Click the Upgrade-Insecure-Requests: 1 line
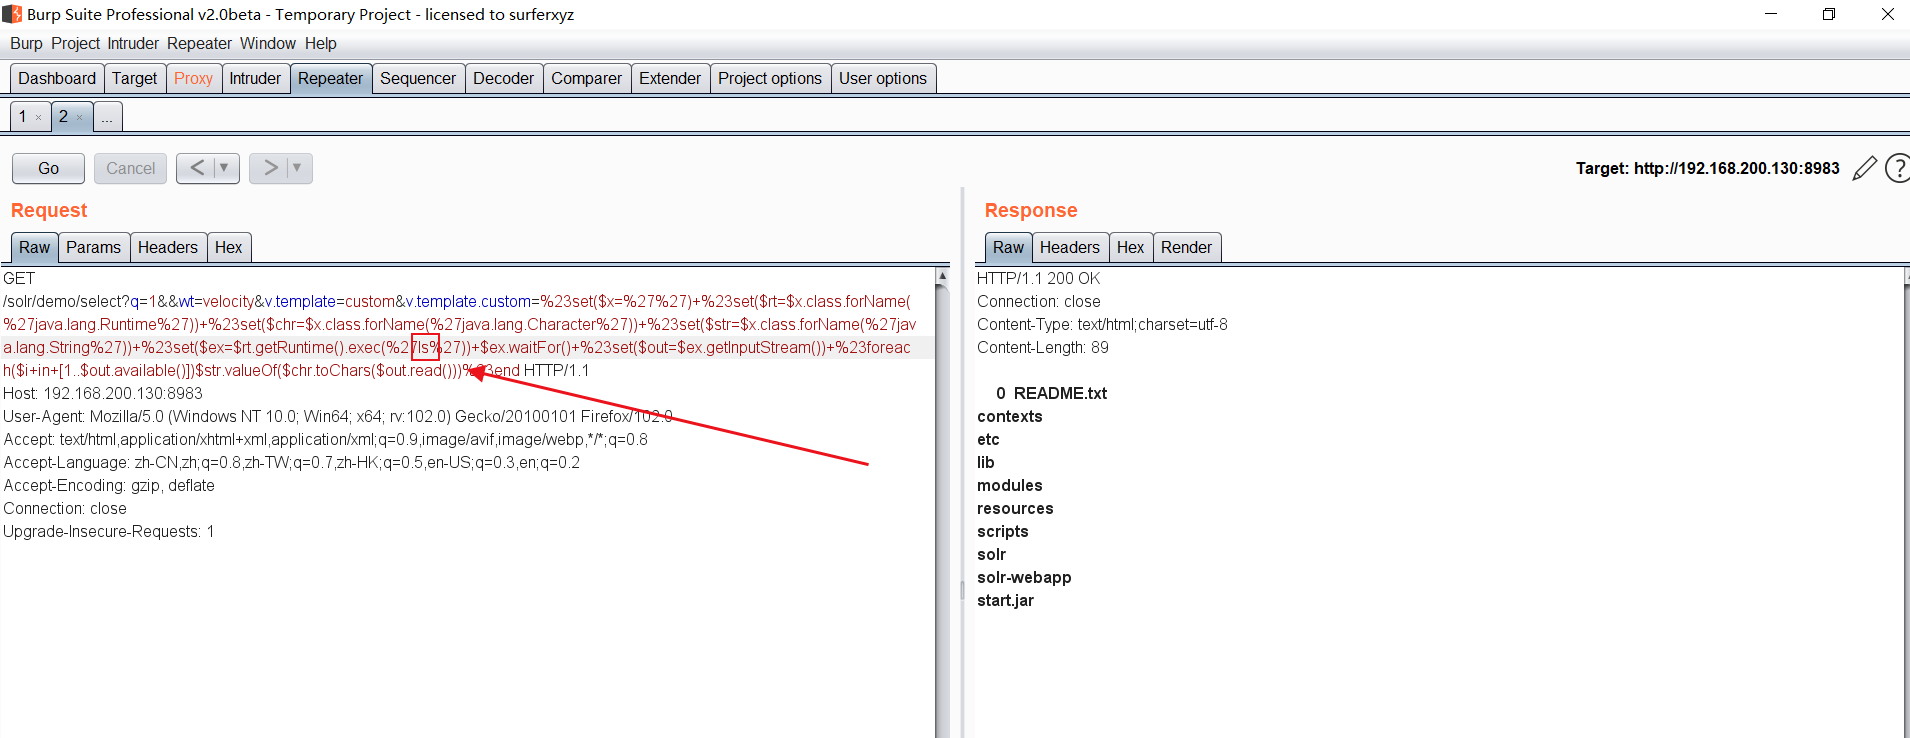The height and width of the screenshot is (738, 1910). coord(109,532)
